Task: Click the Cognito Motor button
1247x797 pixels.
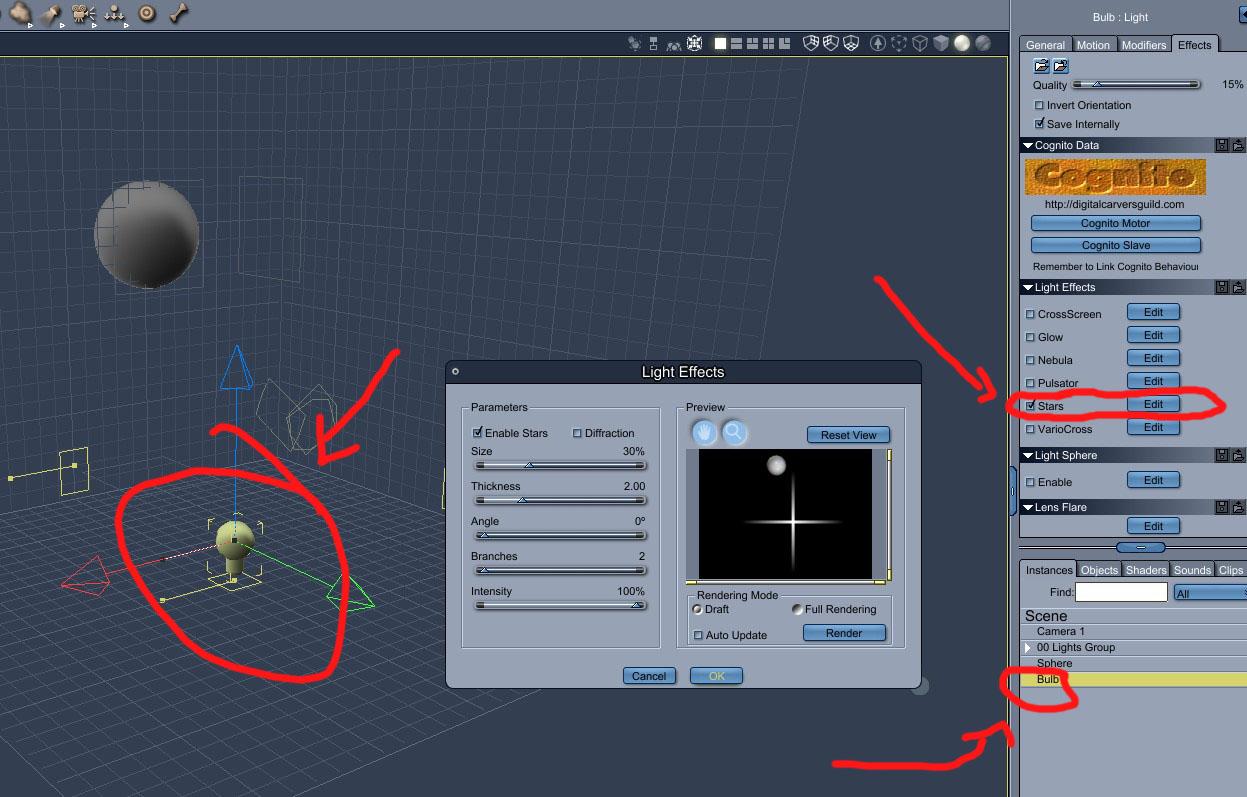Action: pyautogui.click(x=1115, y=223)
